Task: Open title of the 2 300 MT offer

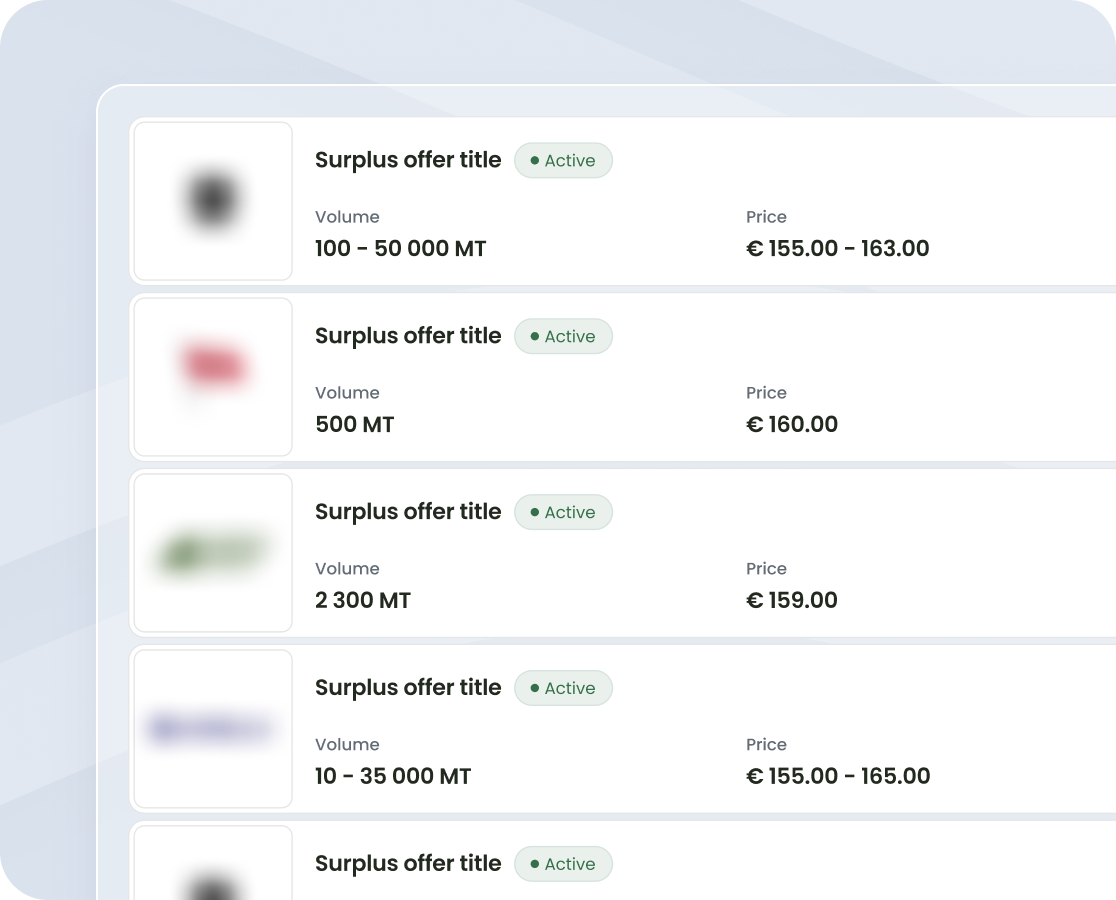Action: click(408, 512)
